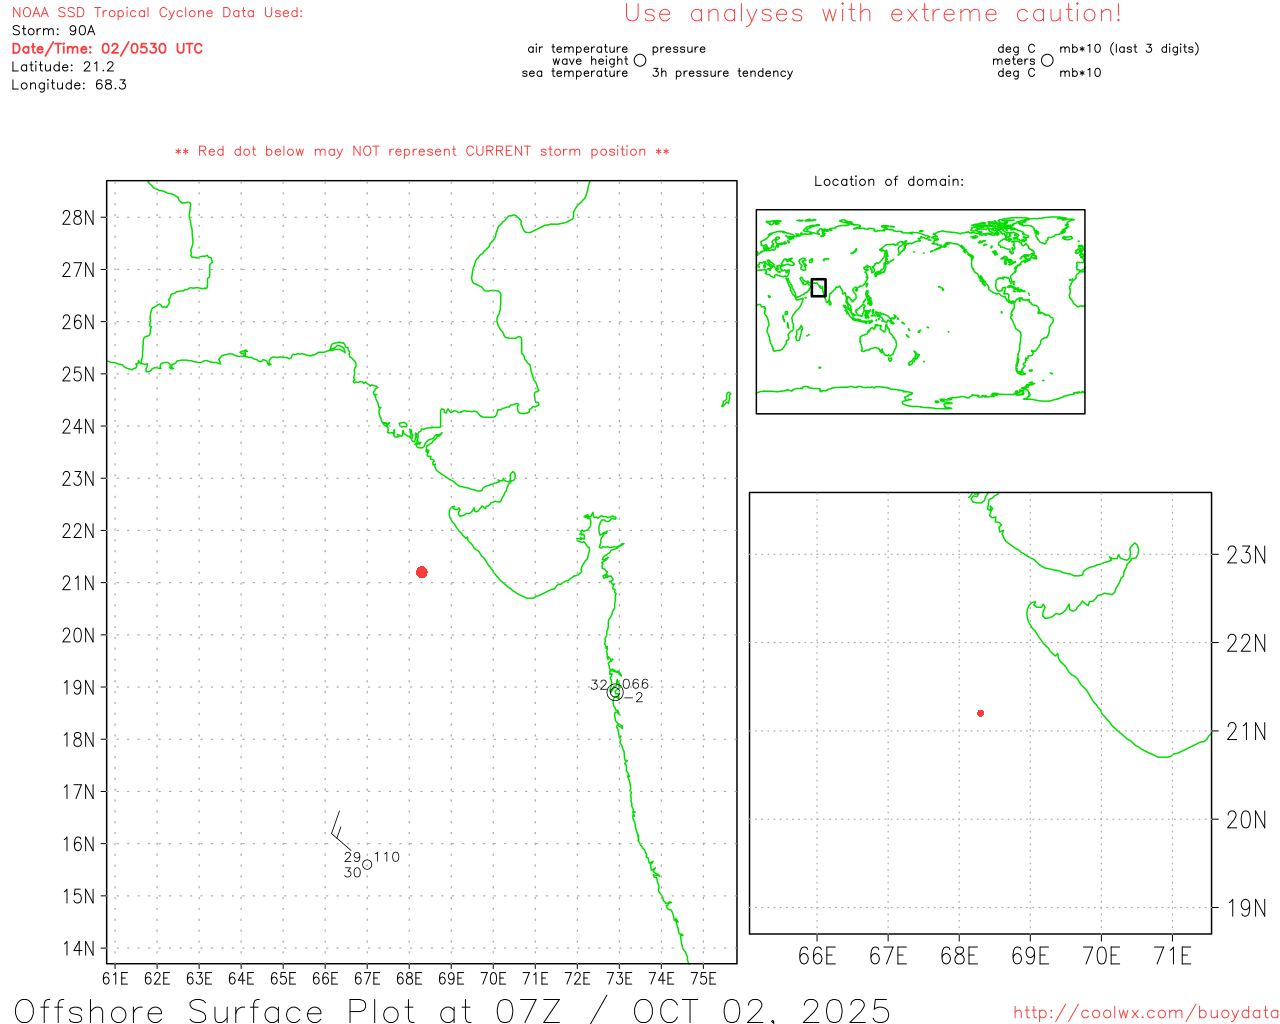Click the 'Storm: 90A' label
1280x1024 pixels.
point(53,31)
